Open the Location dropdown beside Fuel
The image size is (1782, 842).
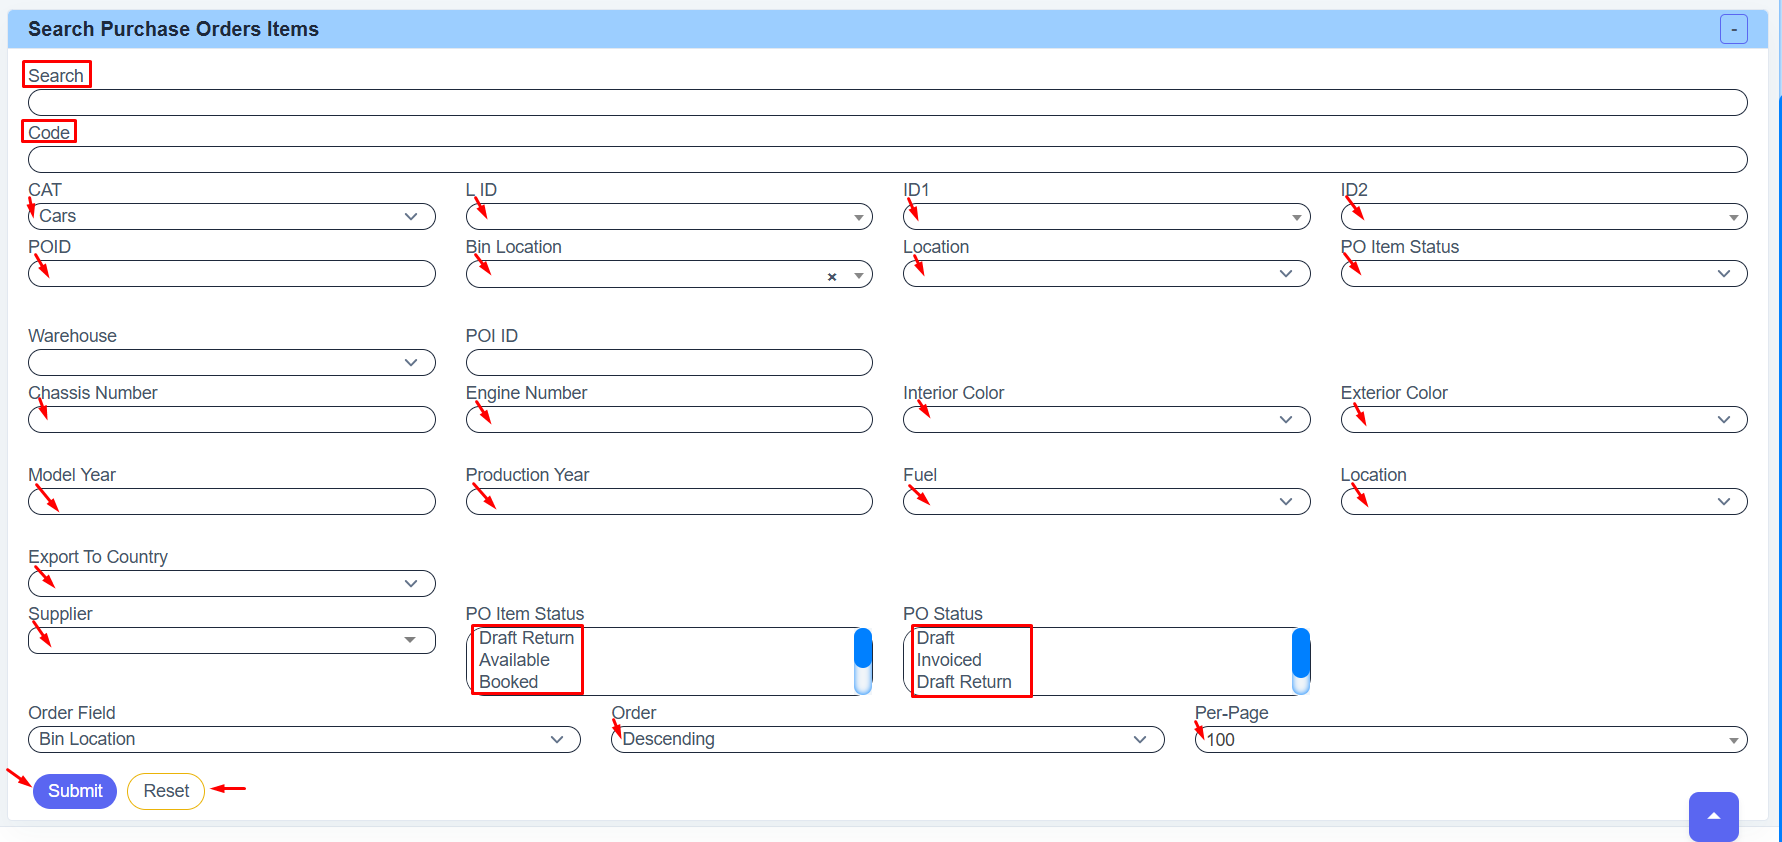tap(1543, 501)
